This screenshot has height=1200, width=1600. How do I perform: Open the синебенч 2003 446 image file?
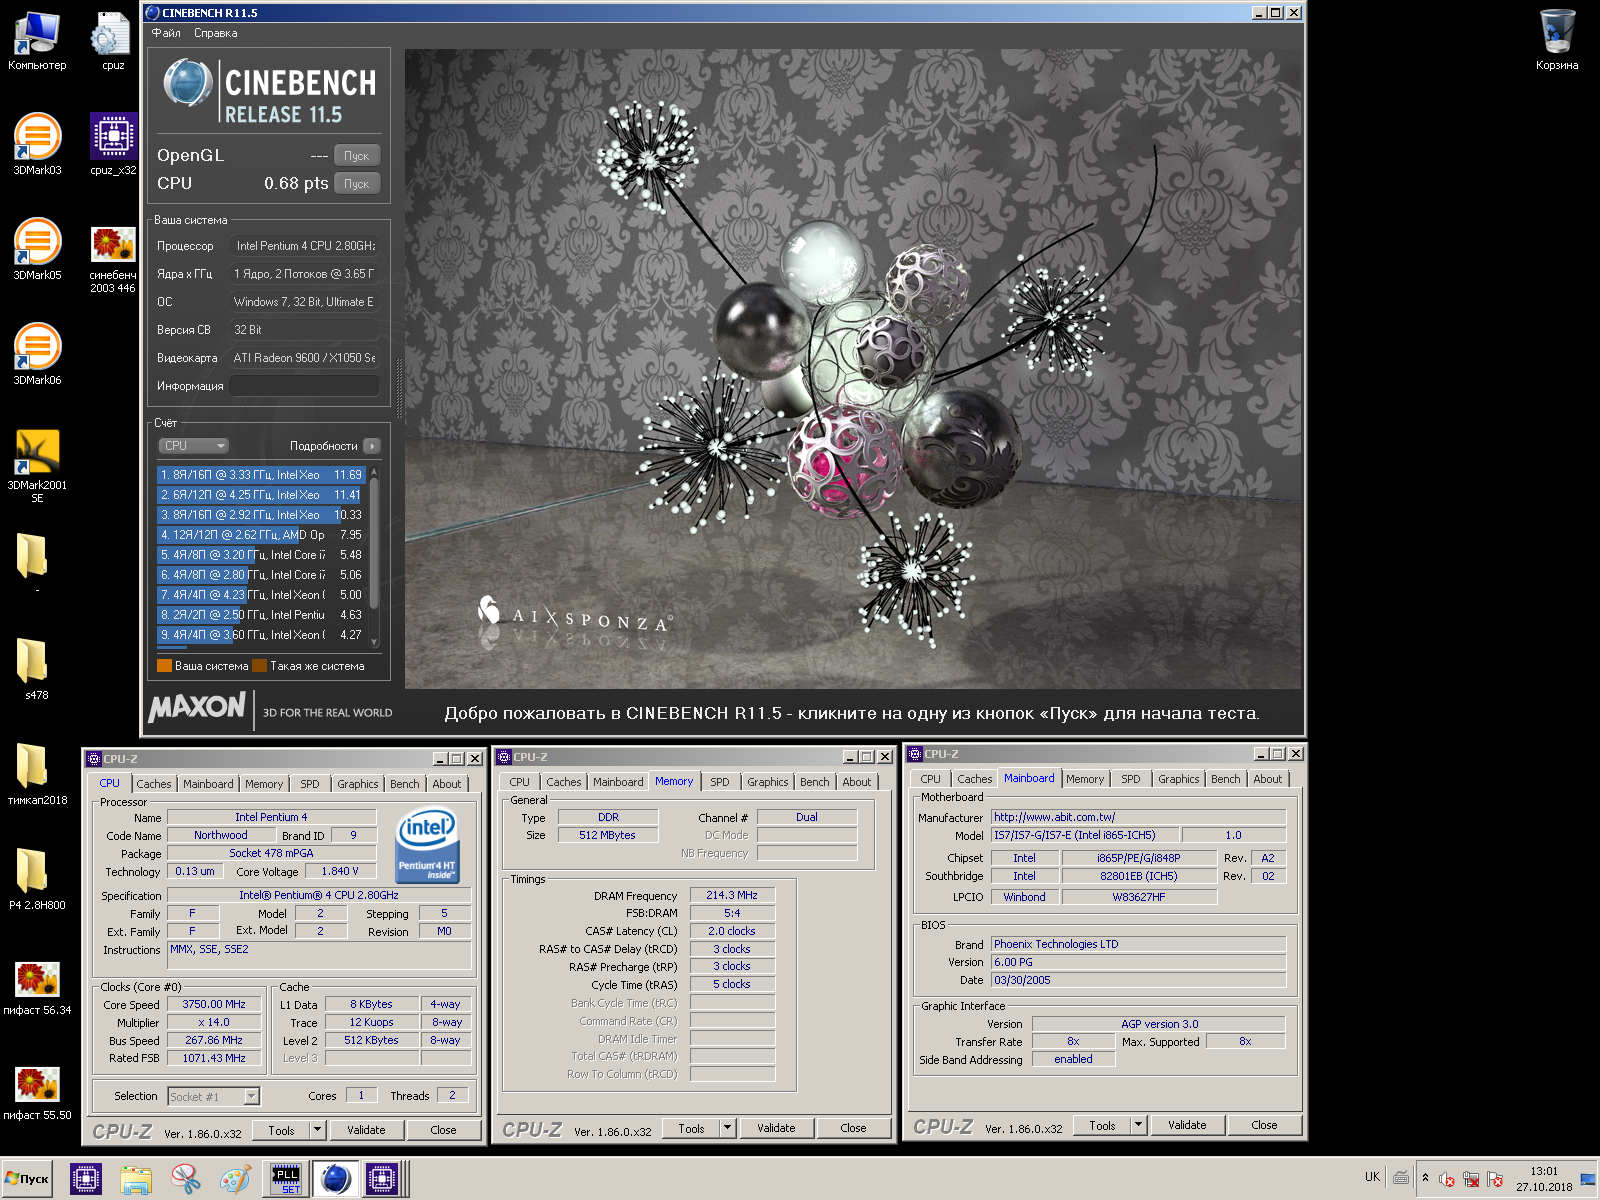[x=113, y=258]
